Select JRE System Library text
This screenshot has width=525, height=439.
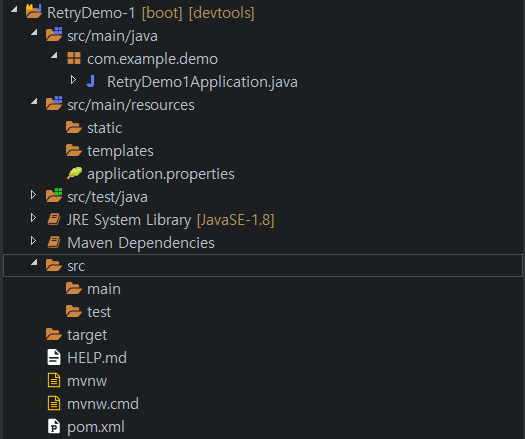[129, 220]
